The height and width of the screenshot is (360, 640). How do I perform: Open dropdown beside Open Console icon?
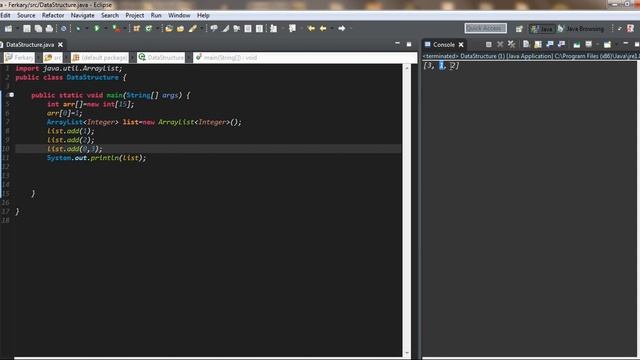(616, 44)
